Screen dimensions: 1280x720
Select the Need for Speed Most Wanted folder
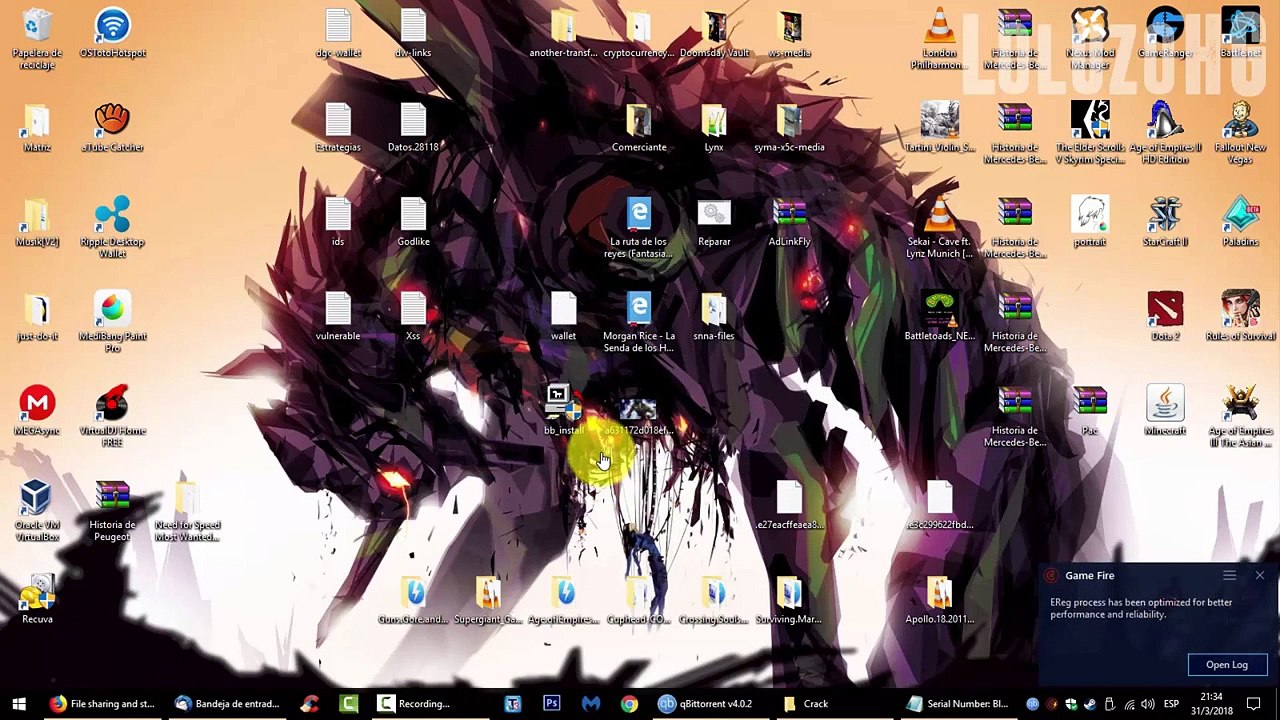coord(187,511)
